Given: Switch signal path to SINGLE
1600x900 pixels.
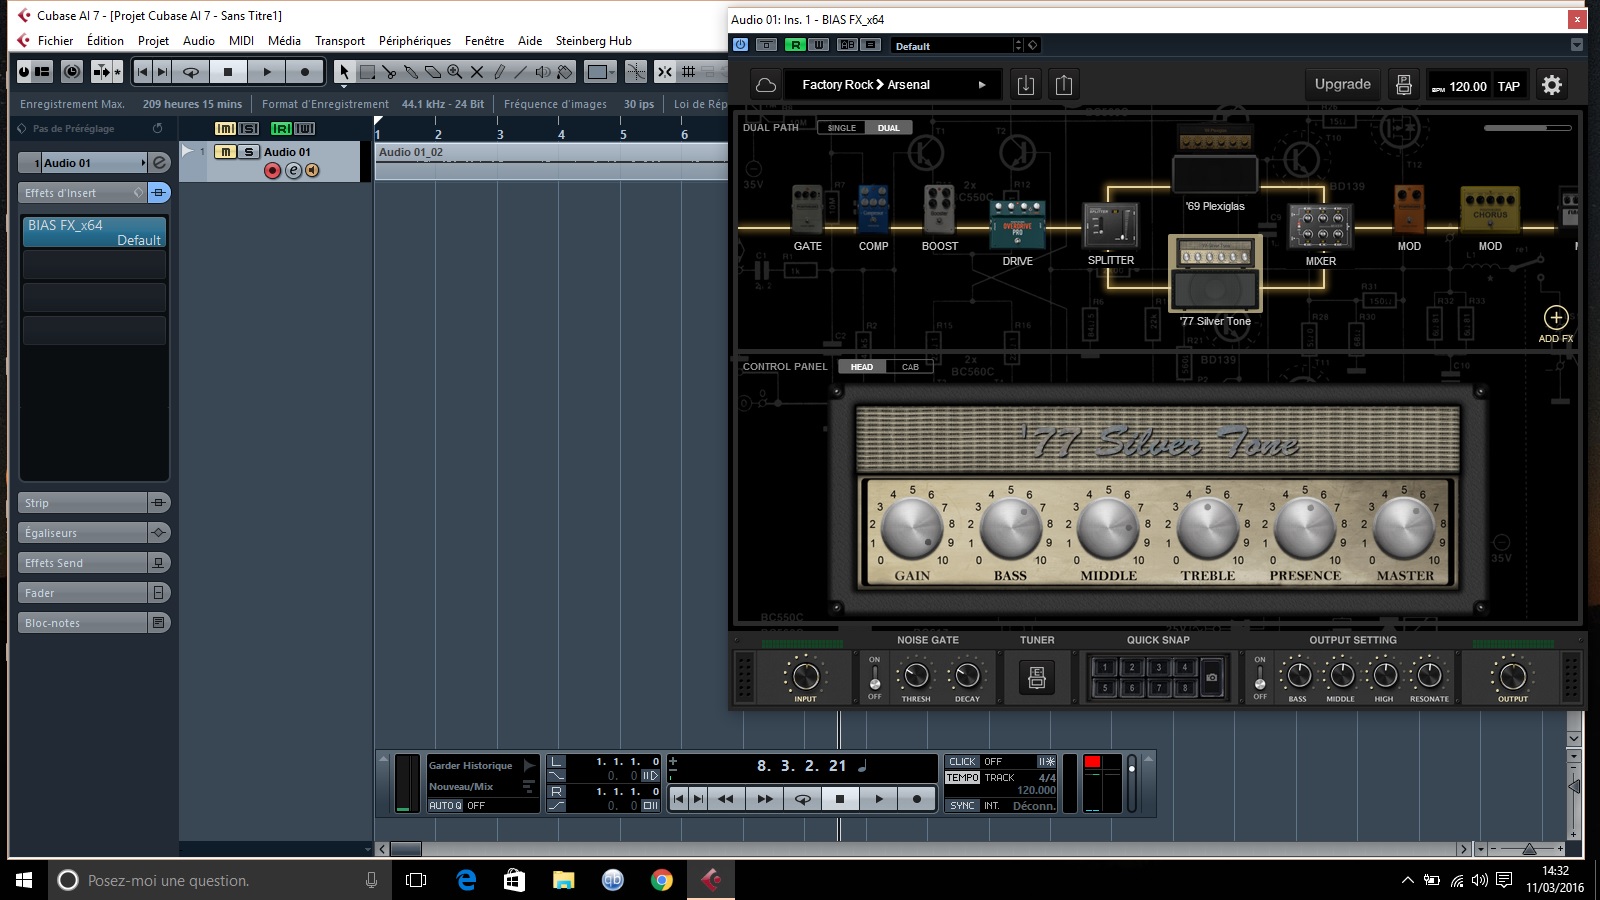Looking at the screenshot, I should pyautogui.click(x=842, y=128).
